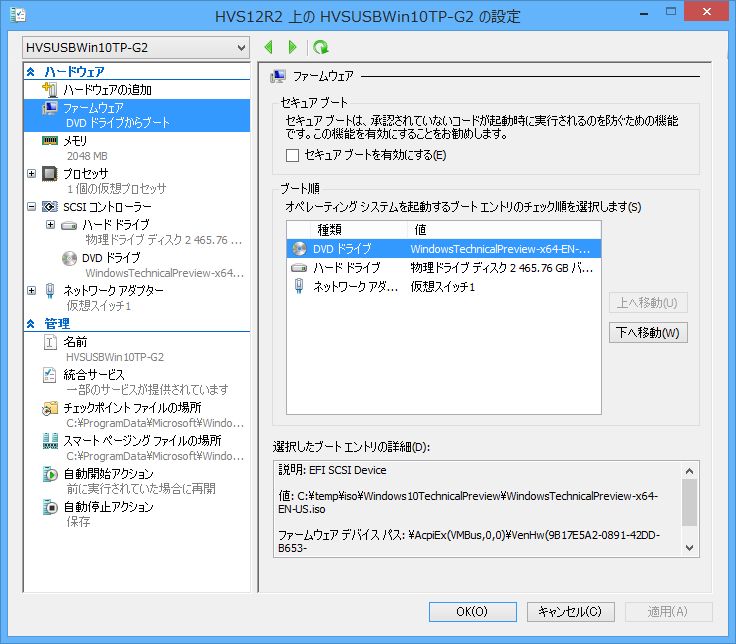The image size is (736, 644).
Task: Select 自動開始アクション setting
Action: [108, 474]
